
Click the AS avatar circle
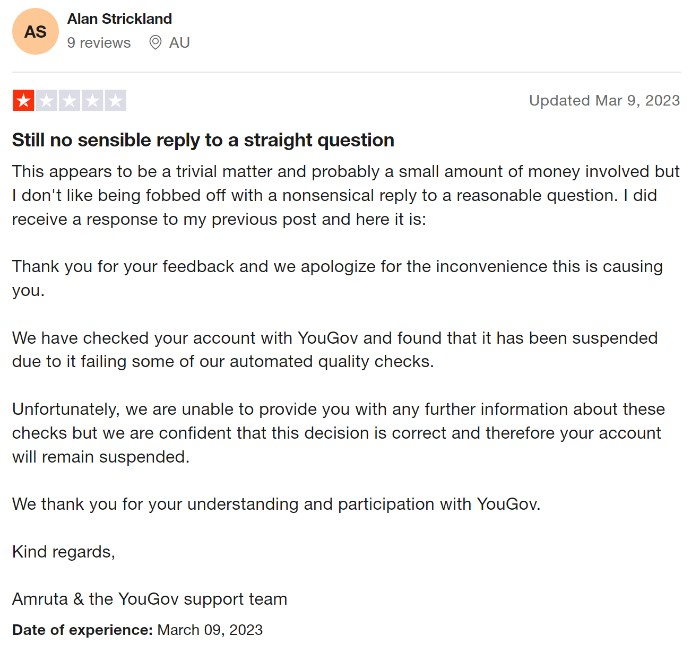pos(35,31)
